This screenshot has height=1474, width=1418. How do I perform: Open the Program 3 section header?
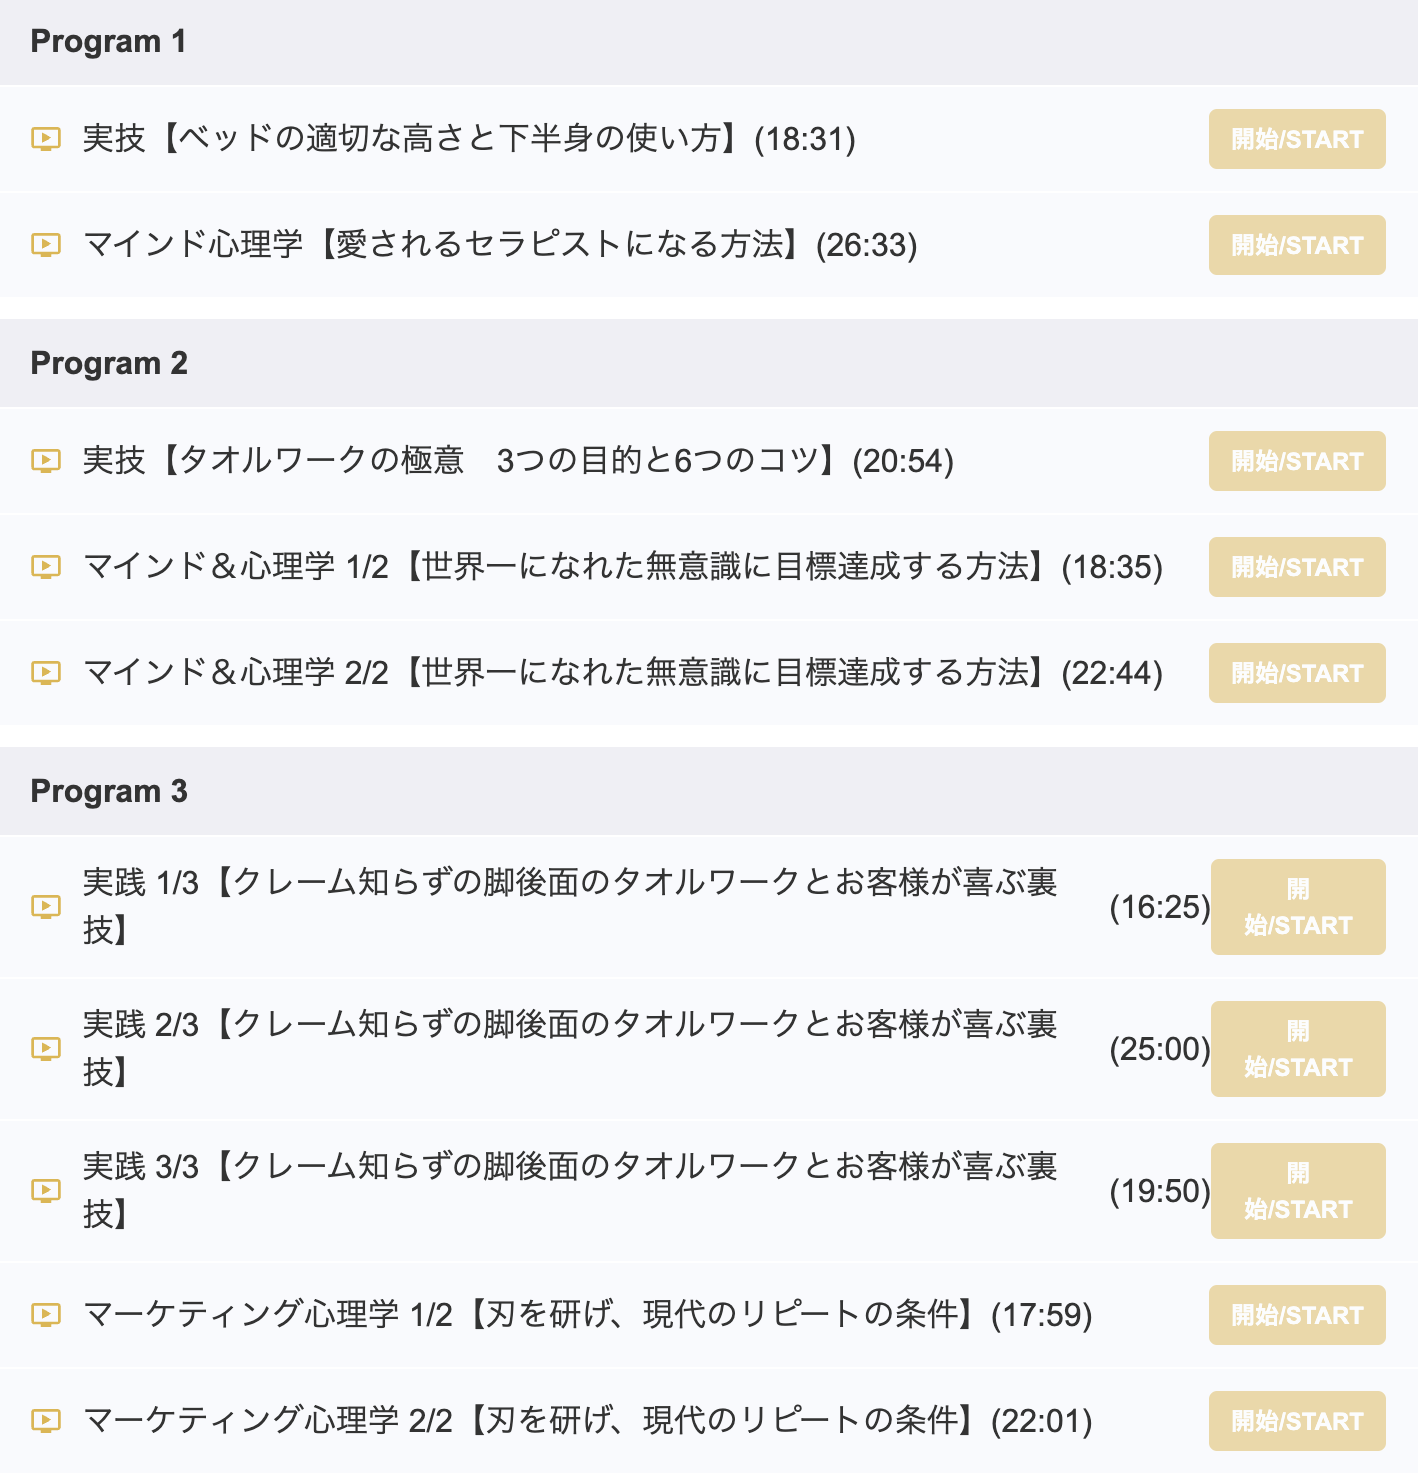pyautogui.click(x=709, y=791)
